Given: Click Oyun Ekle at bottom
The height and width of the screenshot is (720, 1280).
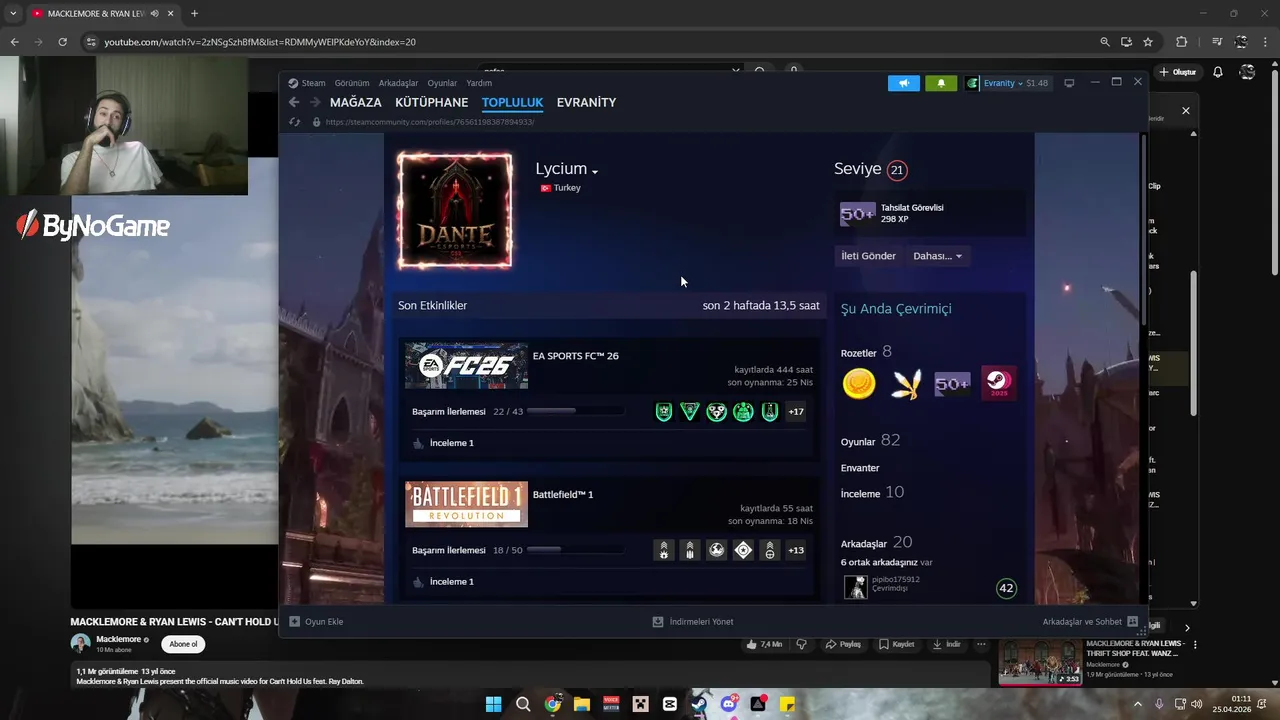Looking at the screenshot, I should (317, 622).
